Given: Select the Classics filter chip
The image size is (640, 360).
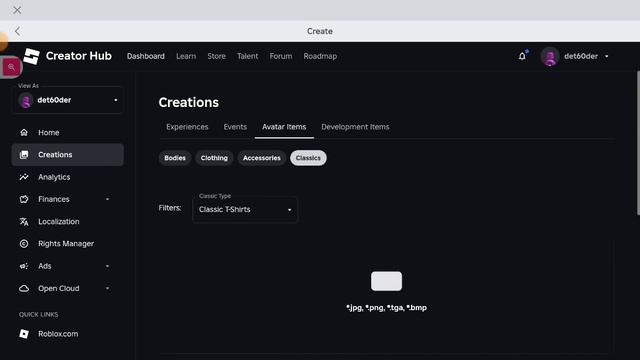Looking at the screenshot, I should point(308,158).
